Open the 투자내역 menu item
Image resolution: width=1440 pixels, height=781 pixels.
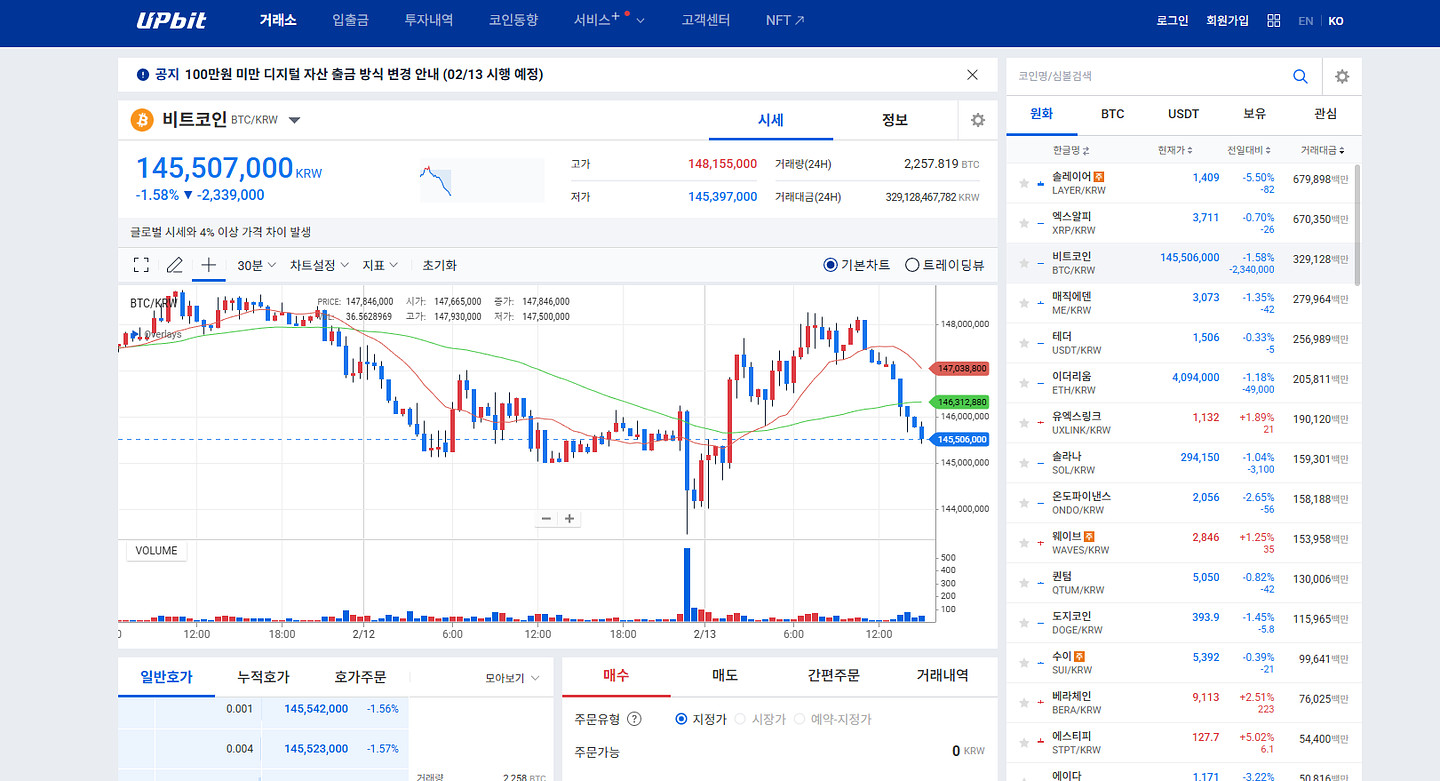[x=428, y=20]
